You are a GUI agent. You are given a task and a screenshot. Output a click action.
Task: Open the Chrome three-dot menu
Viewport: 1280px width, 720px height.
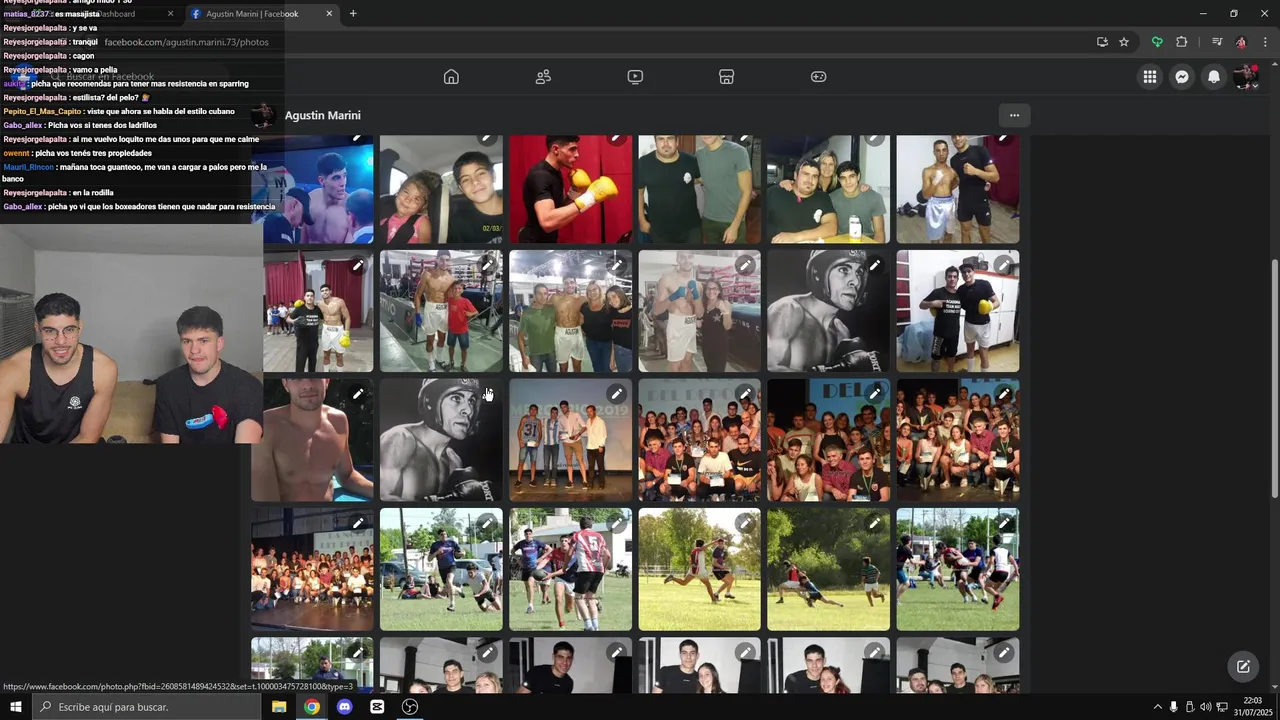pyautogui.click(x=1265, y=42)
